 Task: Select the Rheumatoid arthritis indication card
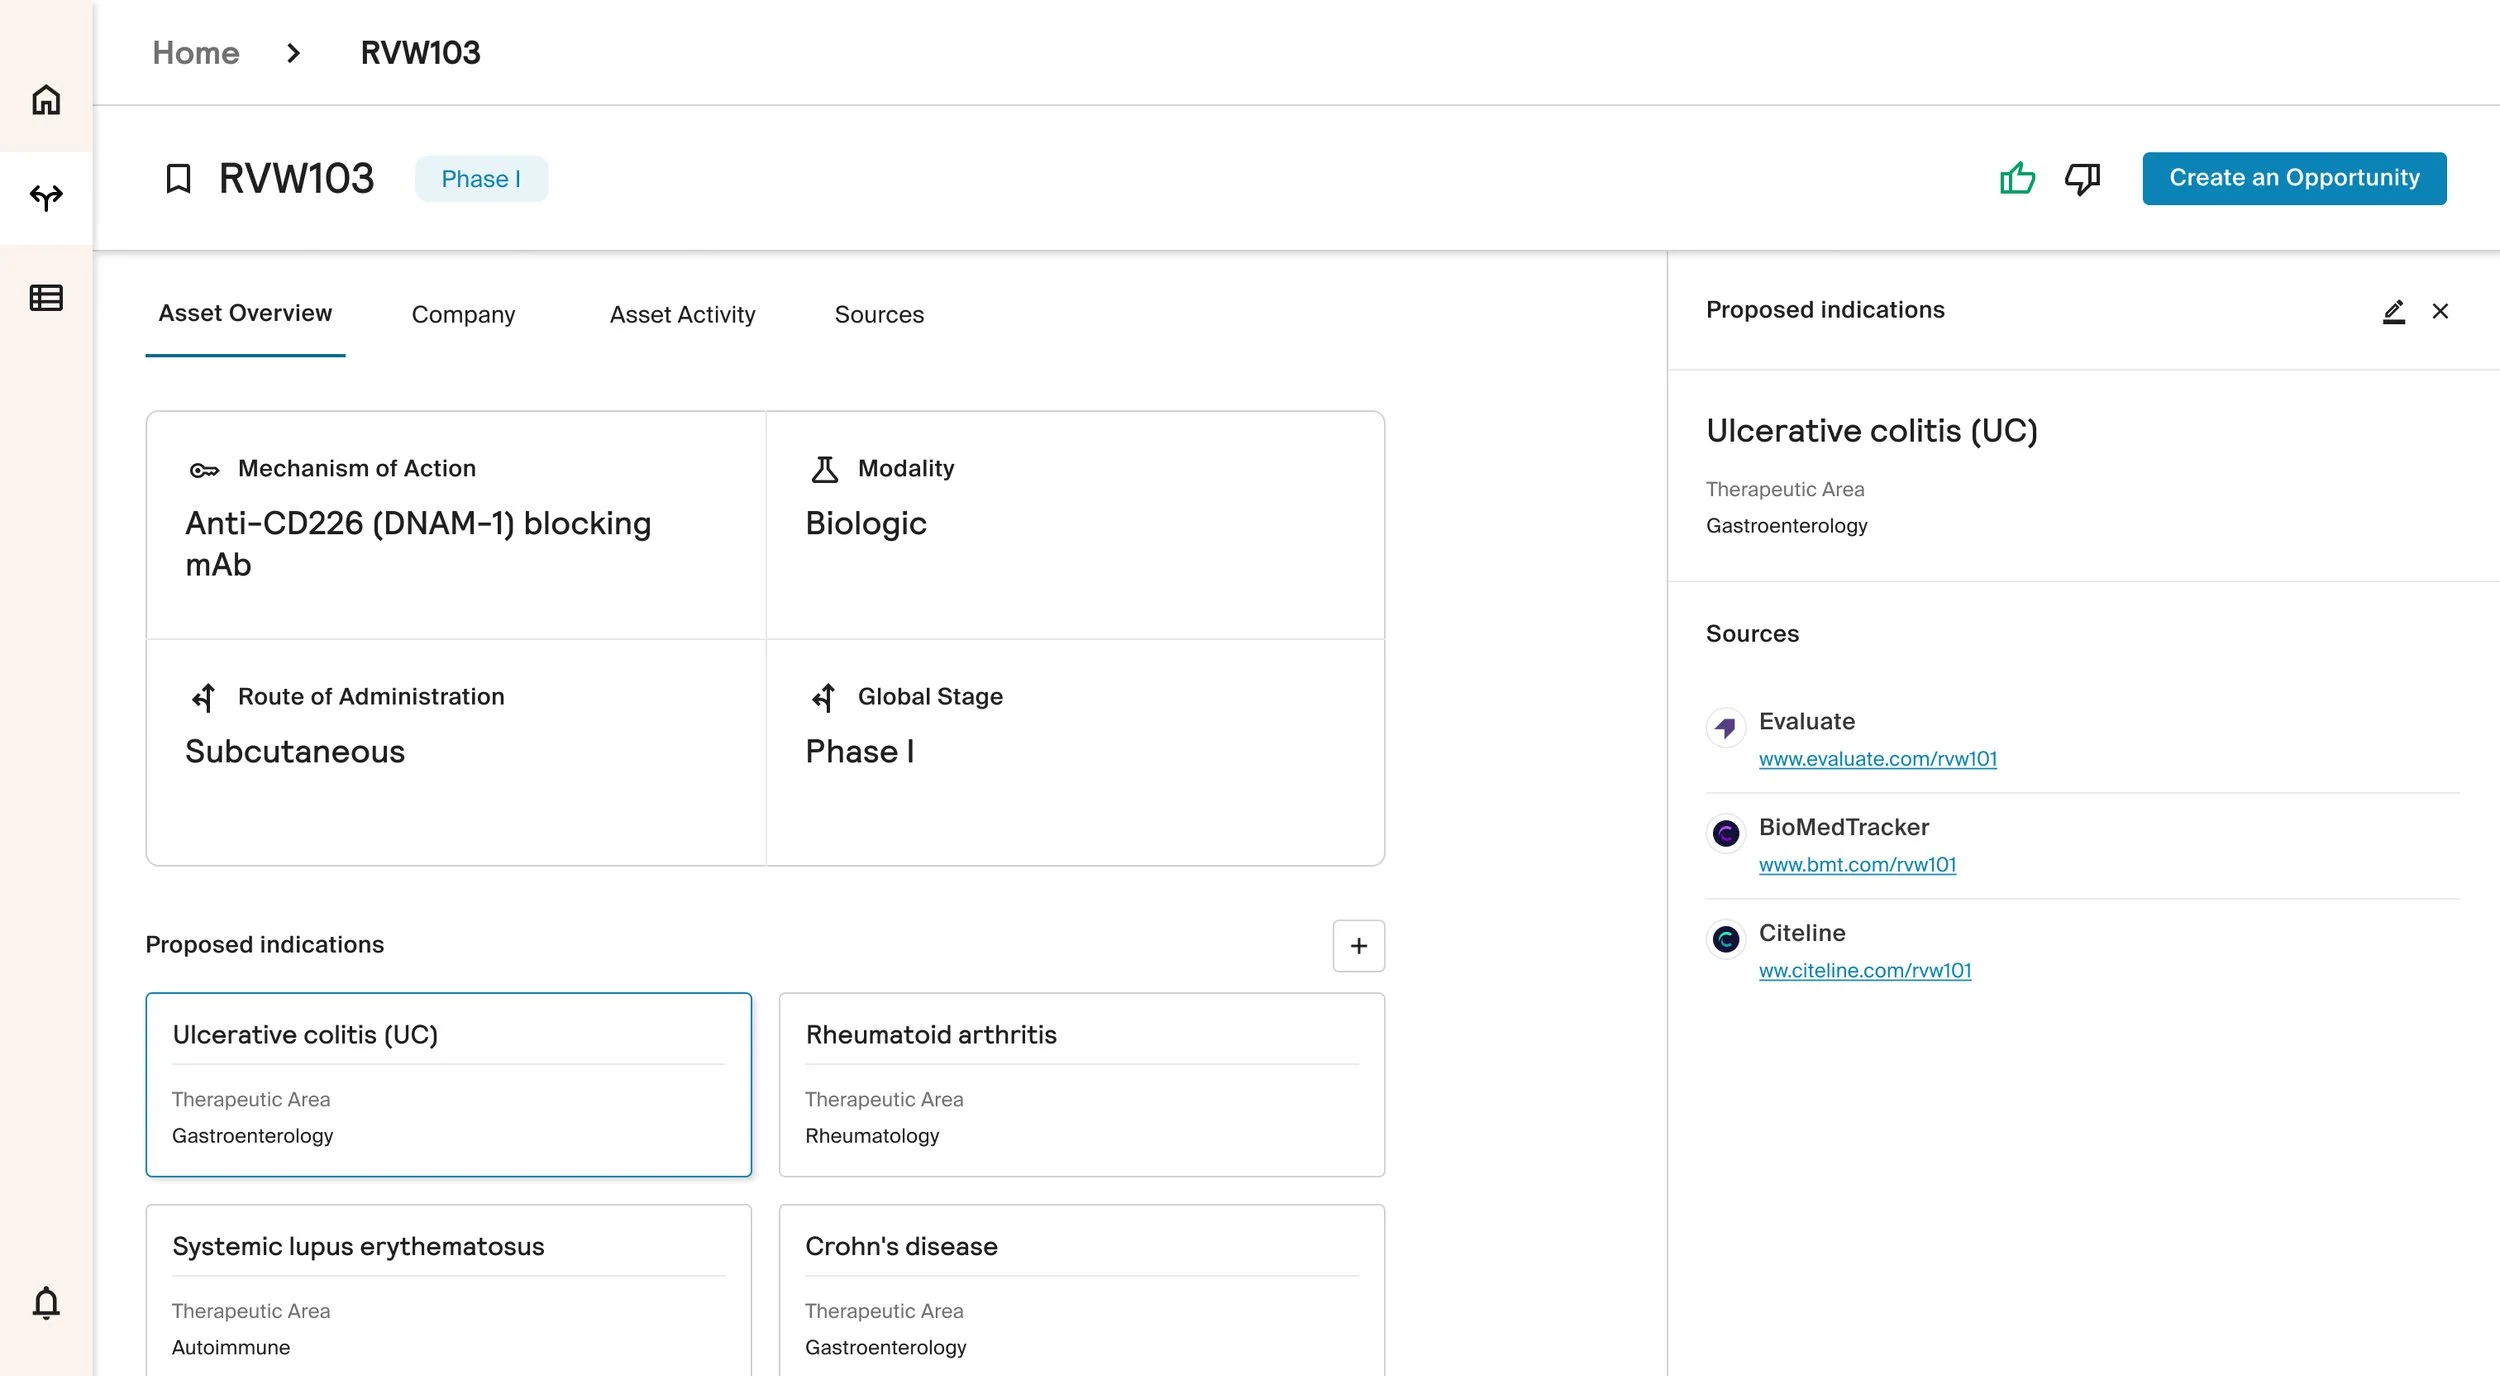(1081, 1084)
